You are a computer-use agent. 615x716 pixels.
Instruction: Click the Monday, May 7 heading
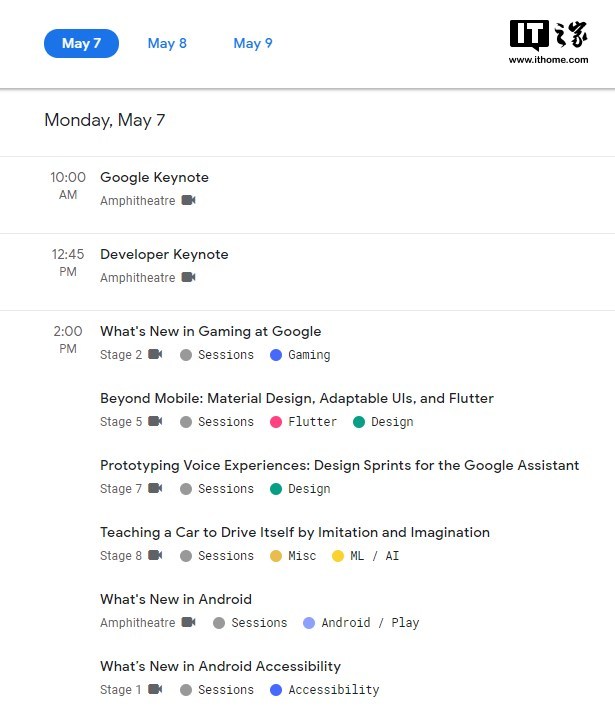pyautogui.click(x=105, y=121)
